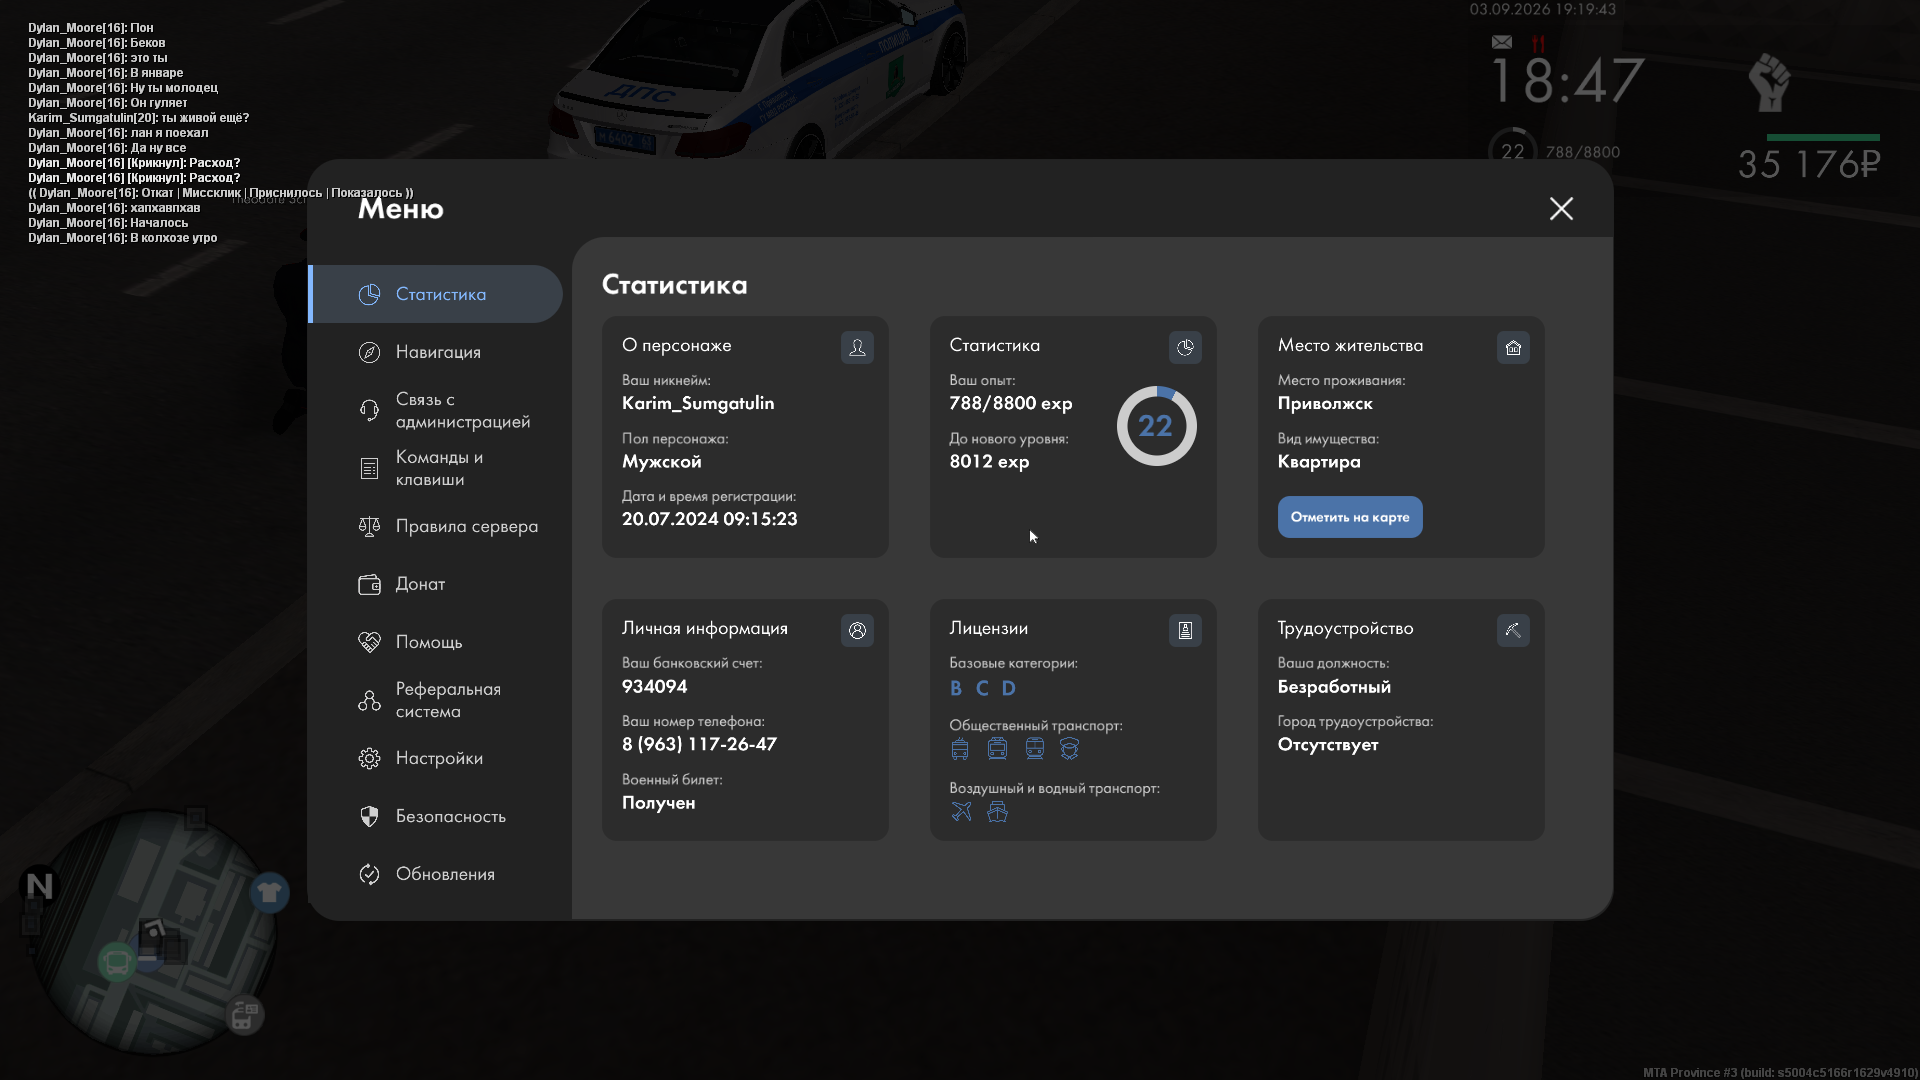Open the Навигация menu section
This screenshot has height=1080, width=1920.
click(x=436, y=352)
